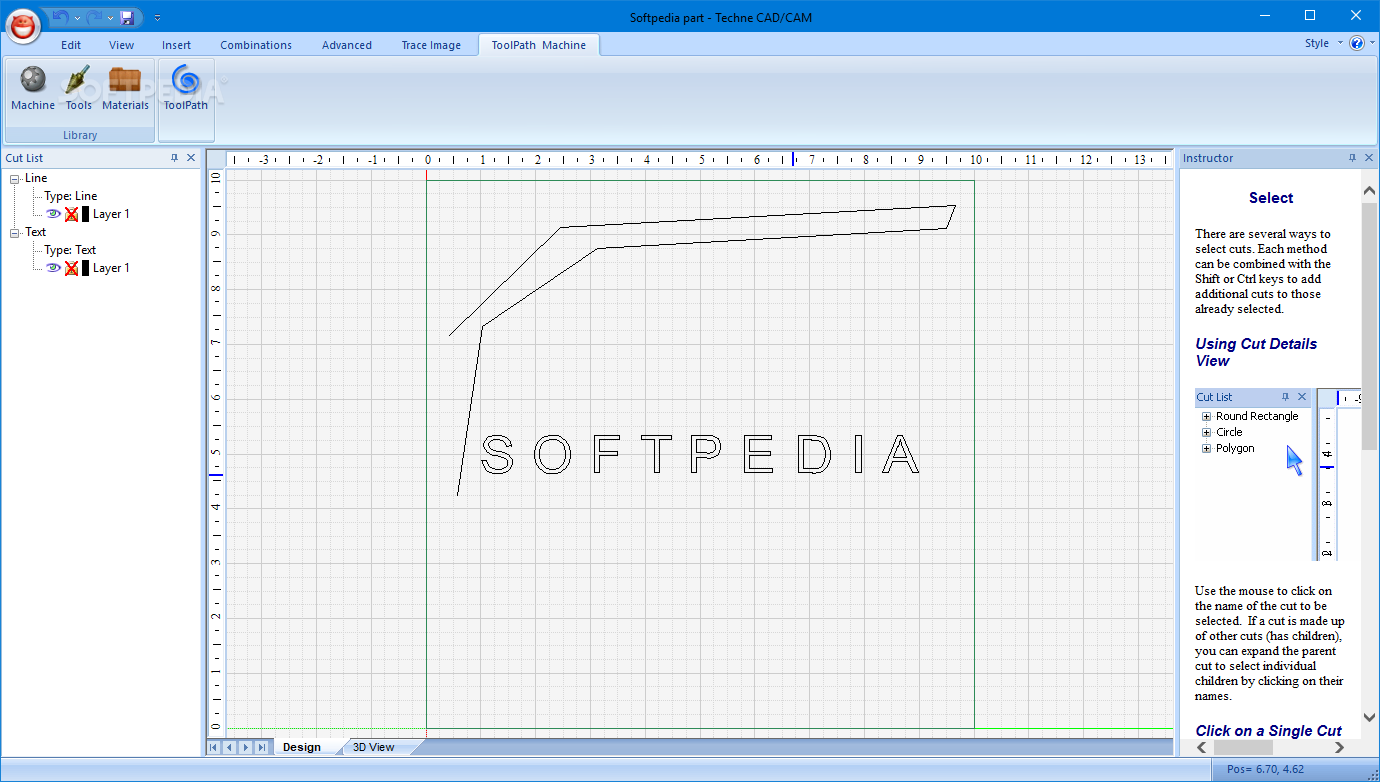Viewport: 1380px width, 782px height.
Task: Select the Line item in Cut List
Action: tap(36, 178)
